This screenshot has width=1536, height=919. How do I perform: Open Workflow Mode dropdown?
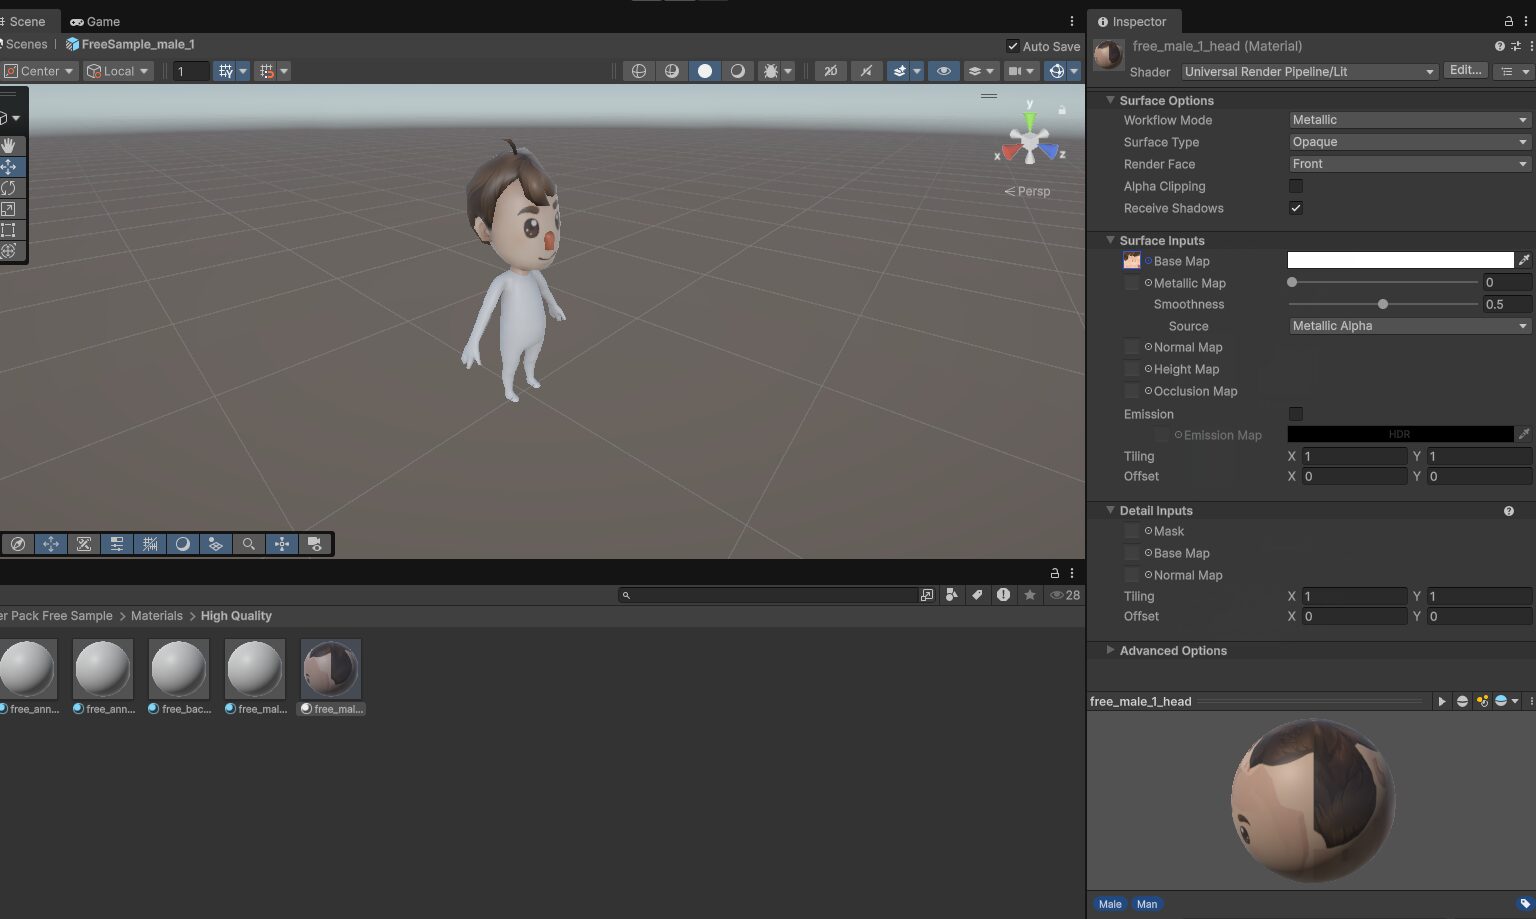[x=1409, y=120]
